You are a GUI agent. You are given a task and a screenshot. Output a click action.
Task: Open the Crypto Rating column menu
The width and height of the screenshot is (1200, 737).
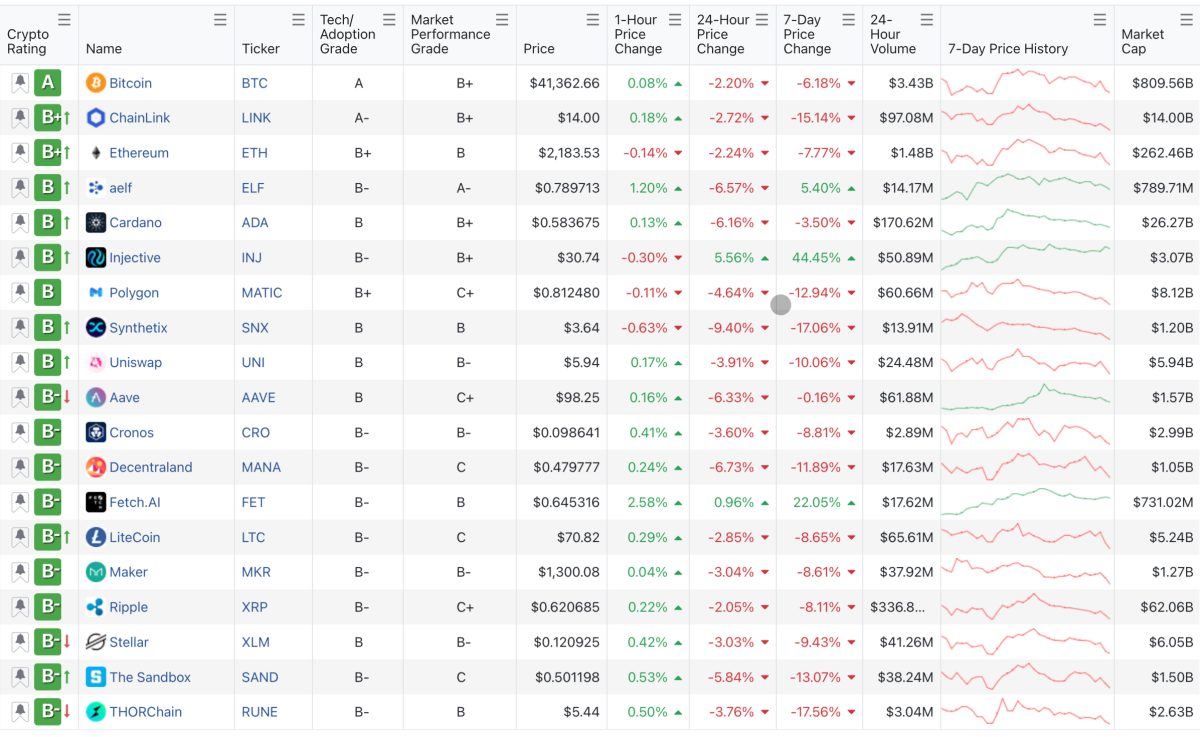(64, 20)
